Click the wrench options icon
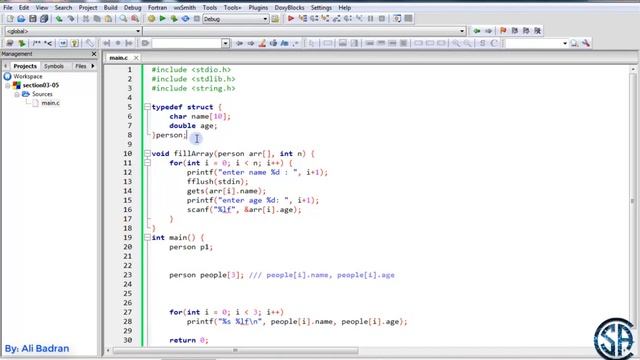This screenshot has width=640, height=360. coord(586,43)
